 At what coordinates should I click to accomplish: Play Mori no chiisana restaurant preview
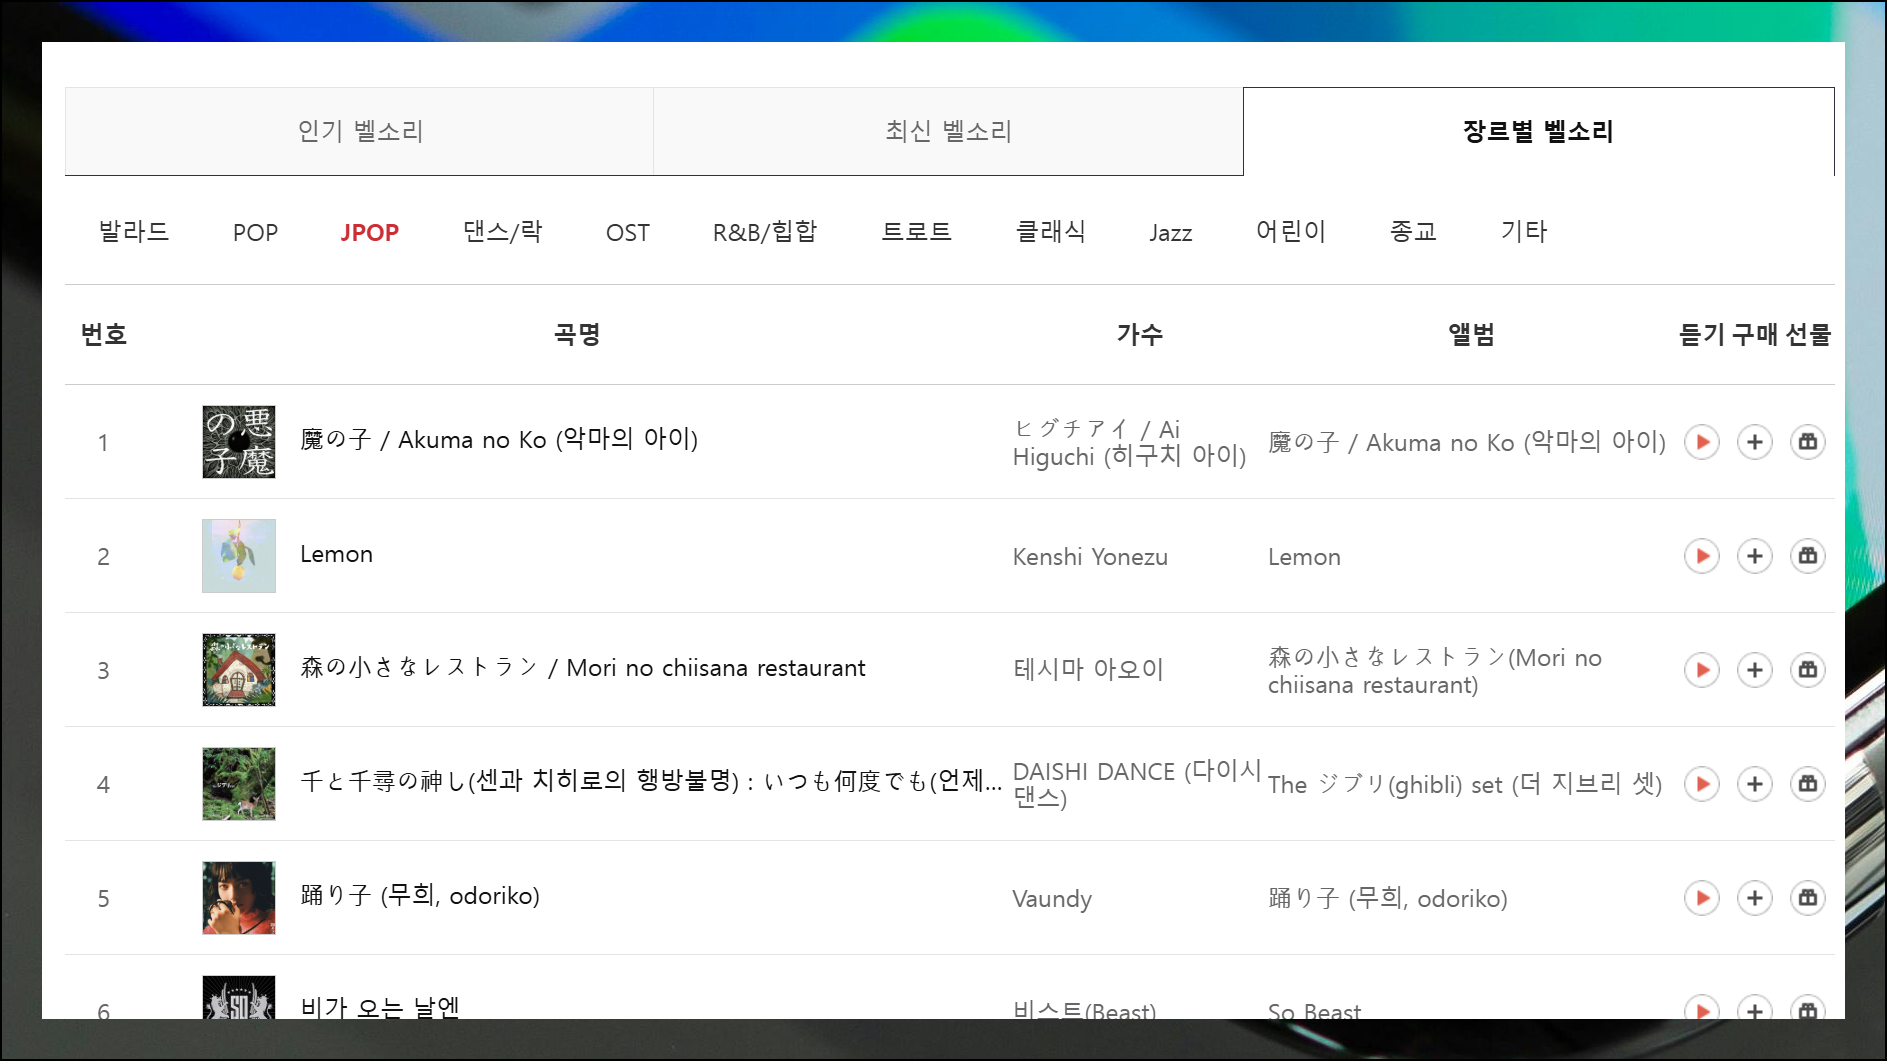tap(1701, 670)
